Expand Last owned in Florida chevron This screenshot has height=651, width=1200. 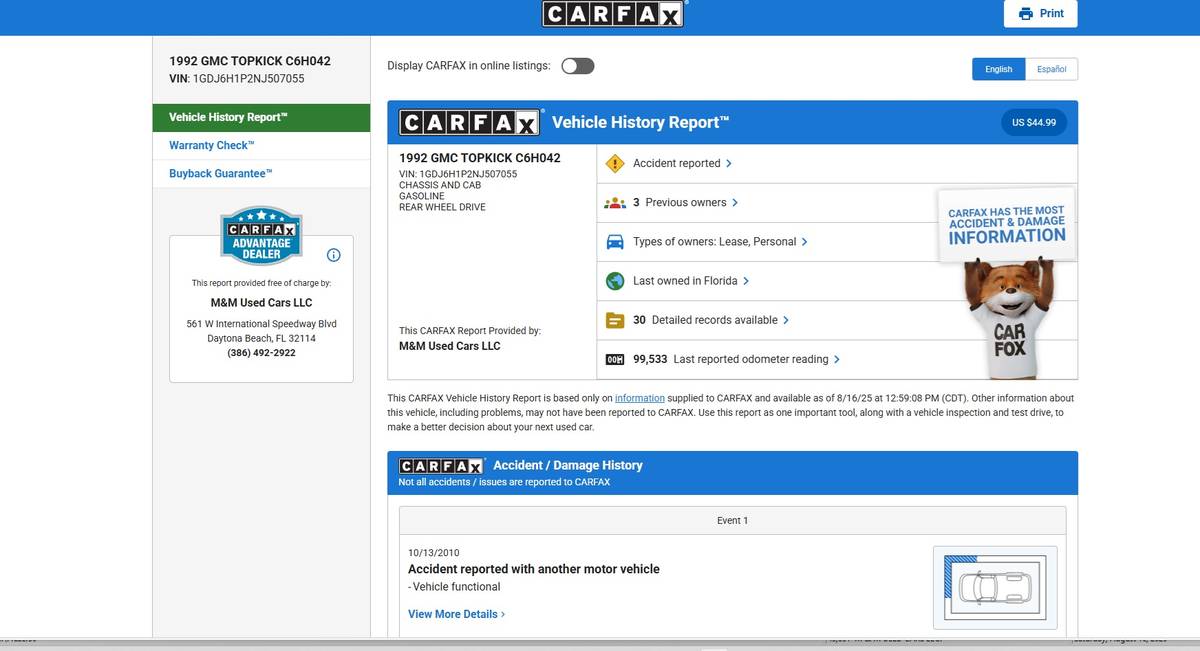pos(746,281)
